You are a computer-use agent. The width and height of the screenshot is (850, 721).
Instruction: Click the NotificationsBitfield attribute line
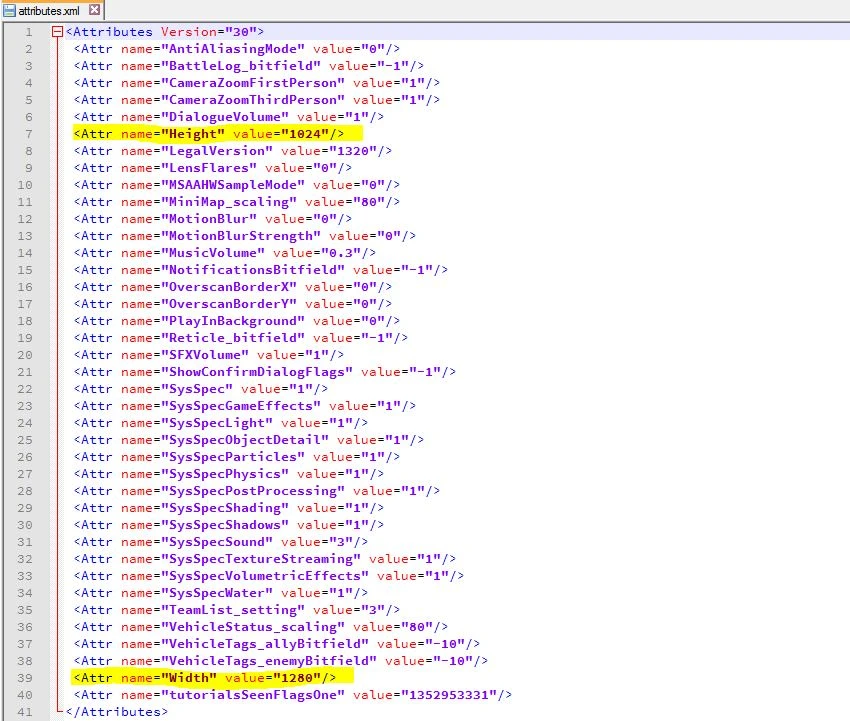[x=261, y=270]
